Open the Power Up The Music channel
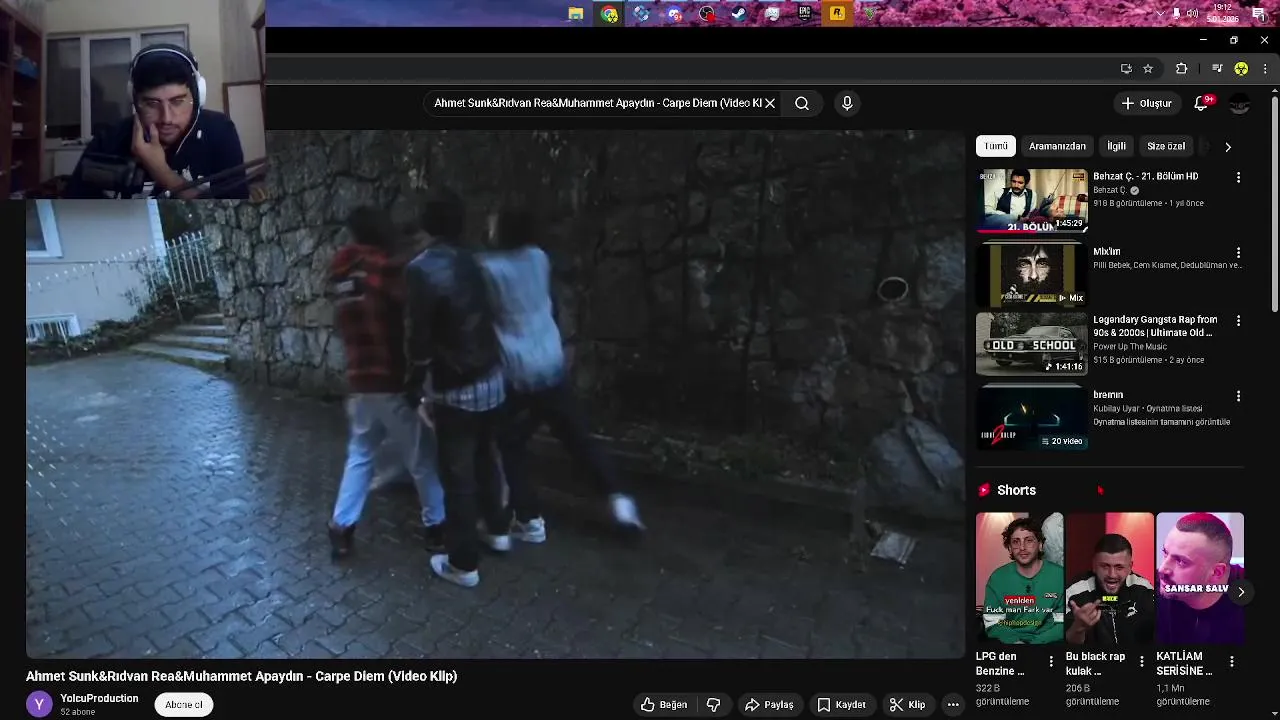Viewport: 1280px width, 720px height. pos(1130,347)
